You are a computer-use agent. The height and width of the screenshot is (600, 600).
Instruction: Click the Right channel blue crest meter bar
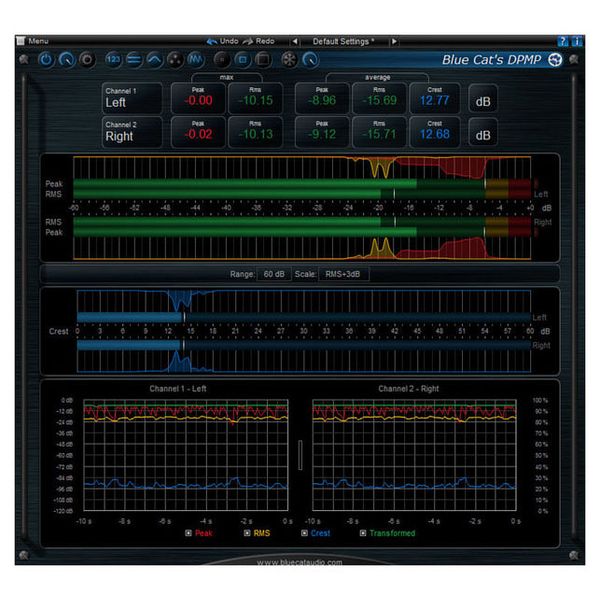click(x=304, y=345)
